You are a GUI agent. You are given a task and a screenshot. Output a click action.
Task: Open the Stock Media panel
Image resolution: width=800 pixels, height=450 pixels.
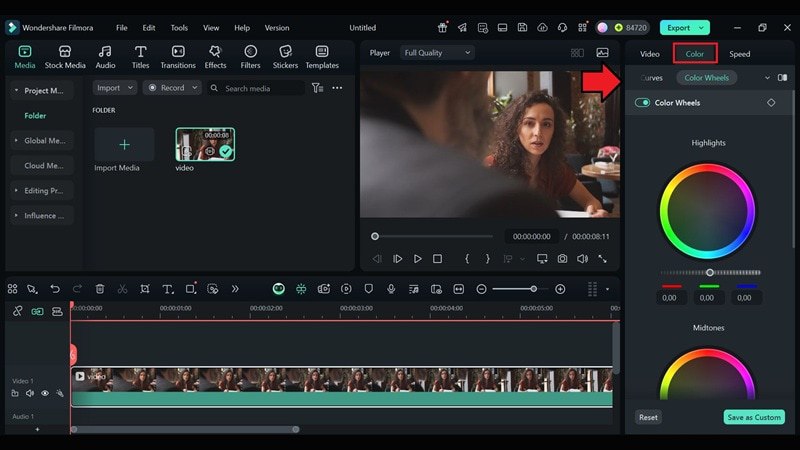coord(65,57)
